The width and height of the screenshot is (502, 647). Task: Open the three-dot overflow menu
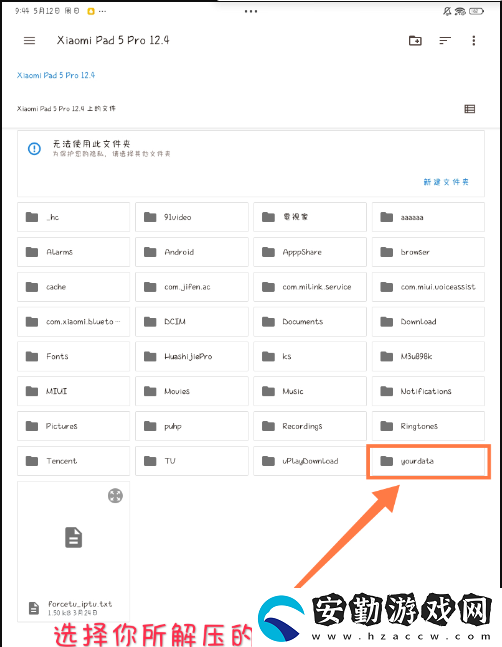474,40
